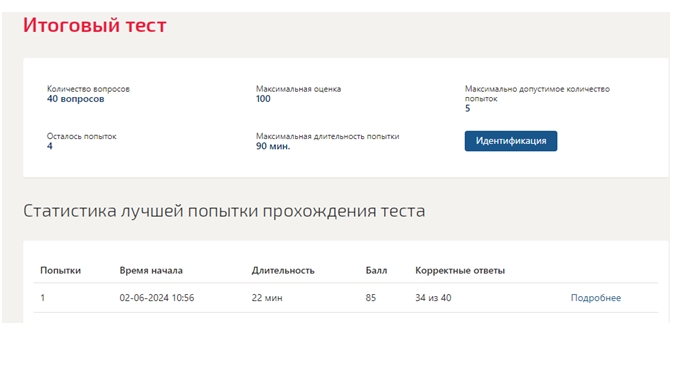Viewport: 683px width, 392px height.
Task: Click the Итоговый тест page heading
Action: click(x=95, y=25)
